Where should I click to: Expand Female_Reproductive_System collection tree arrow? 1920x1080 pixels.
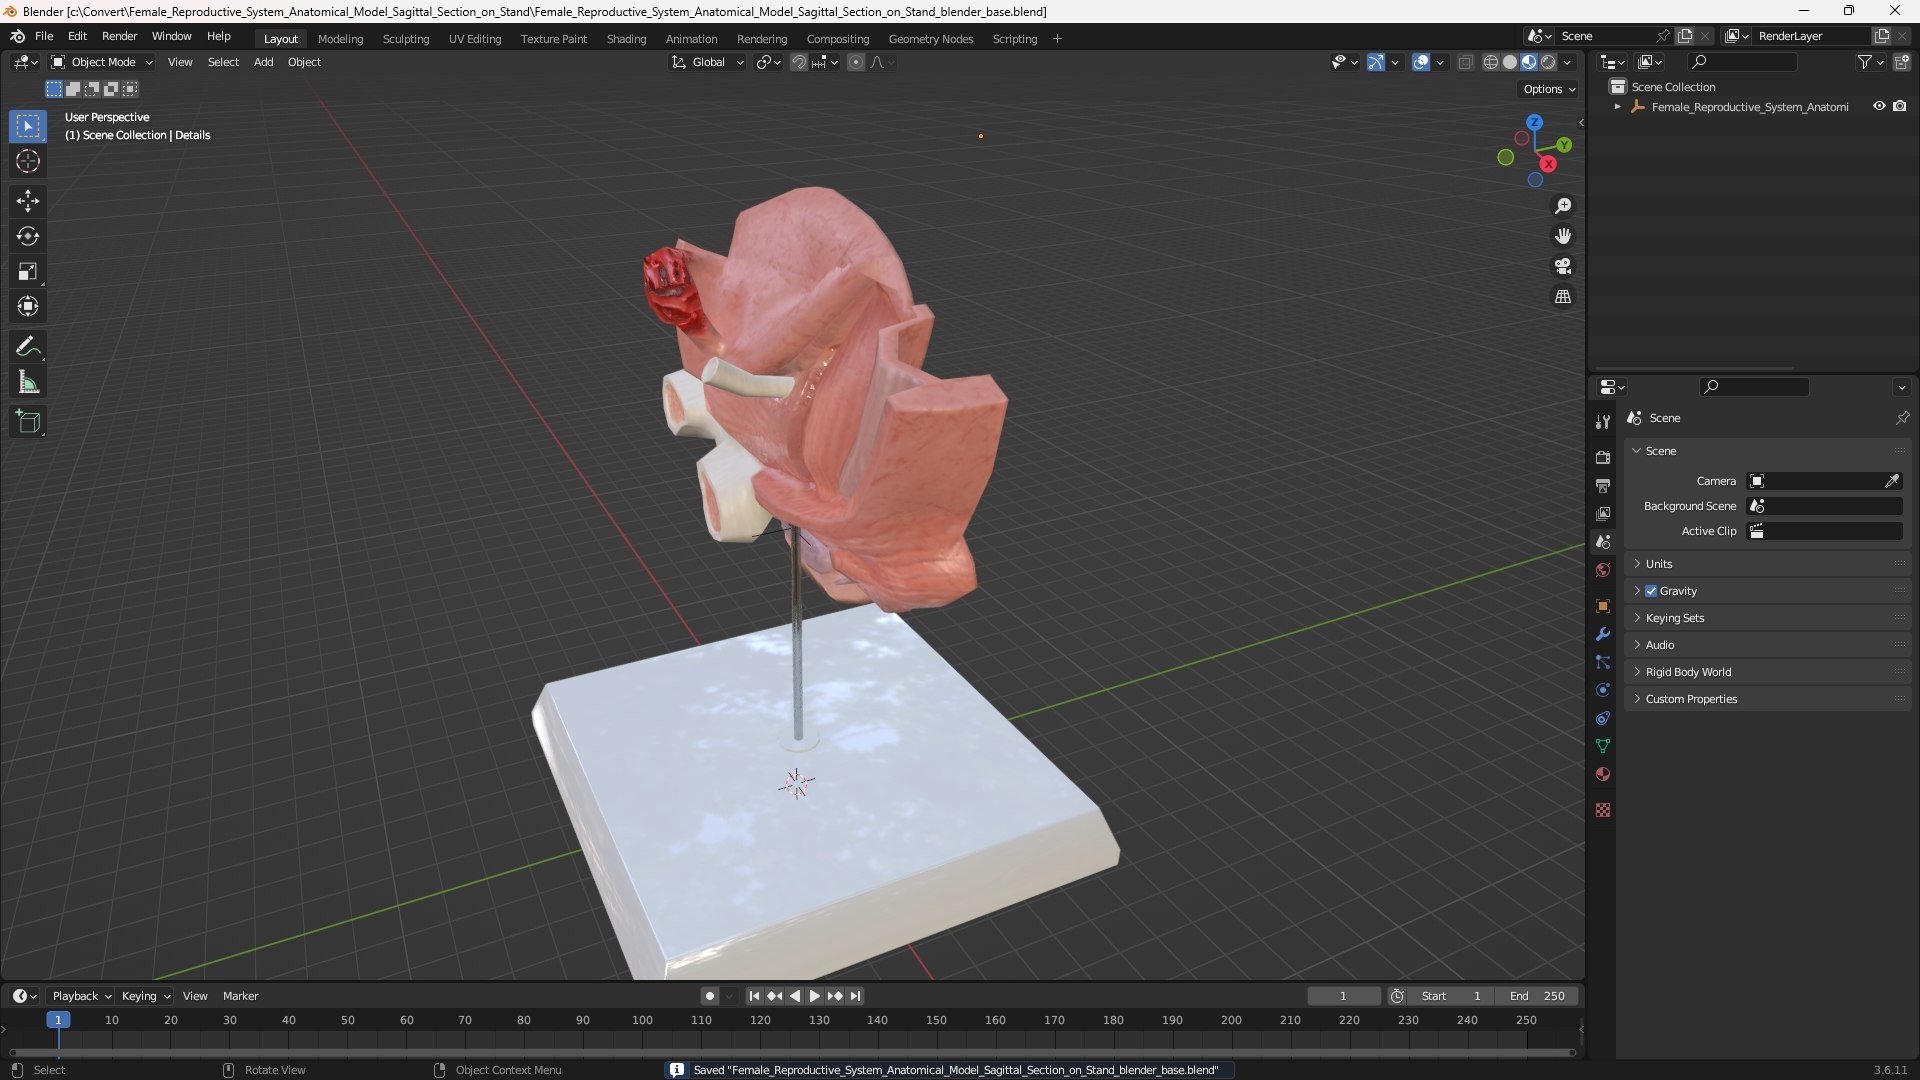tap(1618, 106)
